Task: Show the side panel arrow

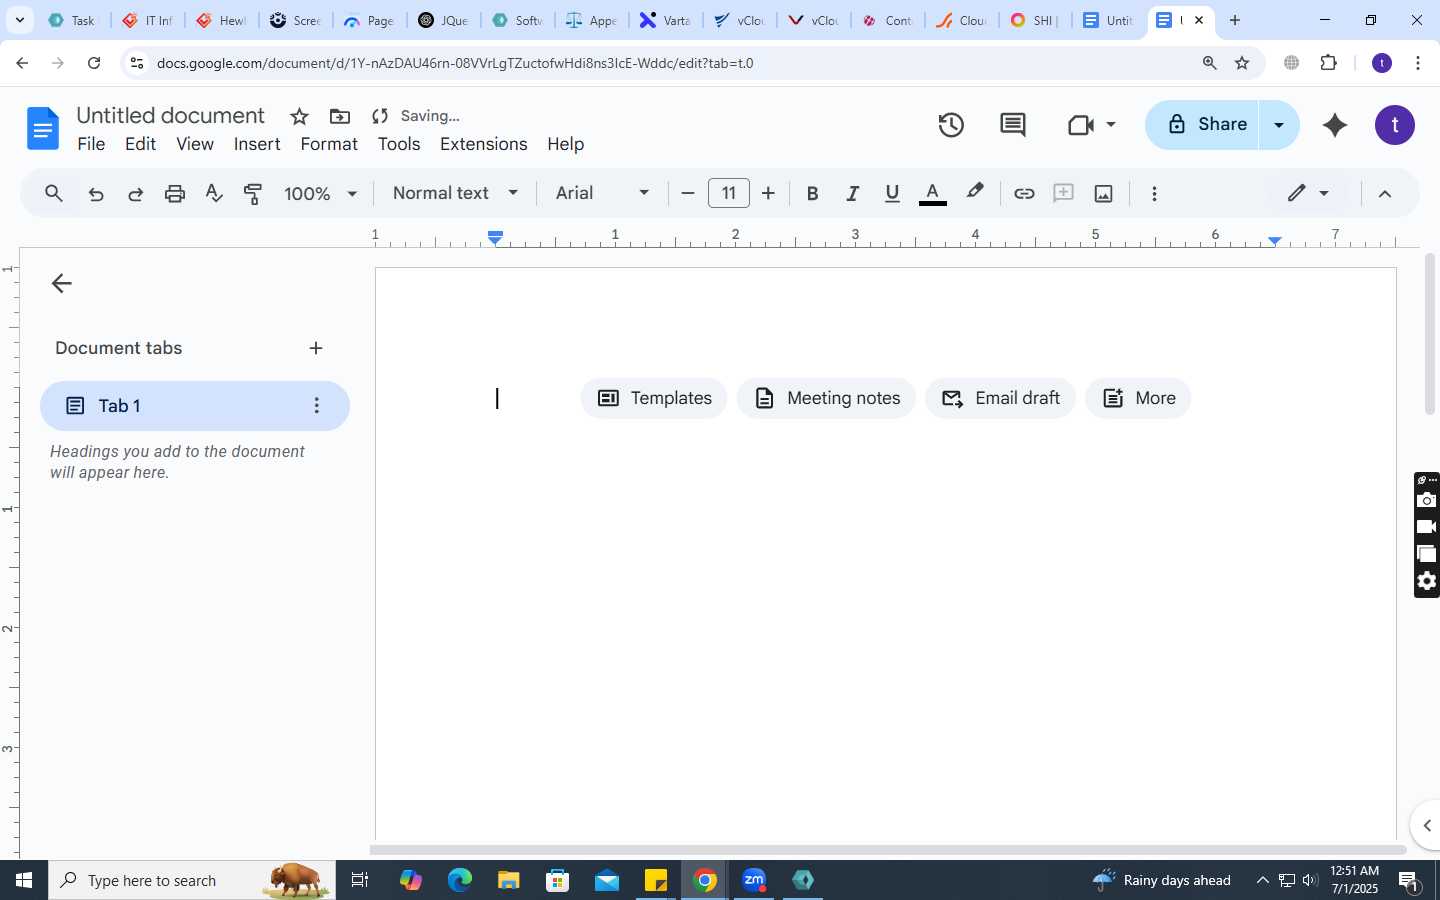Action: point(1426,825)
